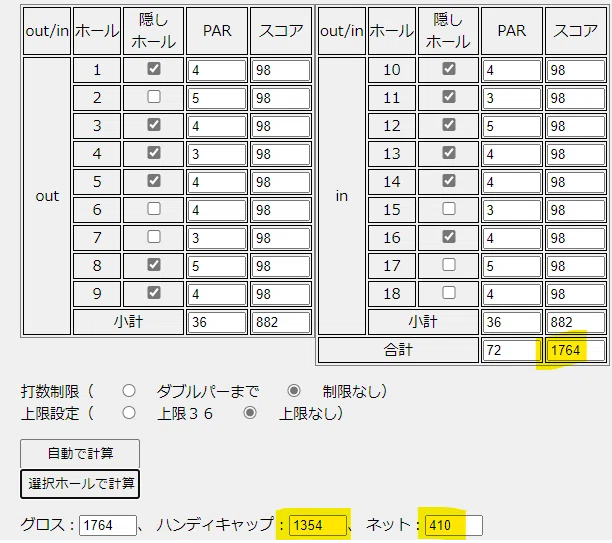The width and height of the screenshot is (612, 543).
Task: Select 上限36 upper limit radio button
Action: [x=129, y=413]
